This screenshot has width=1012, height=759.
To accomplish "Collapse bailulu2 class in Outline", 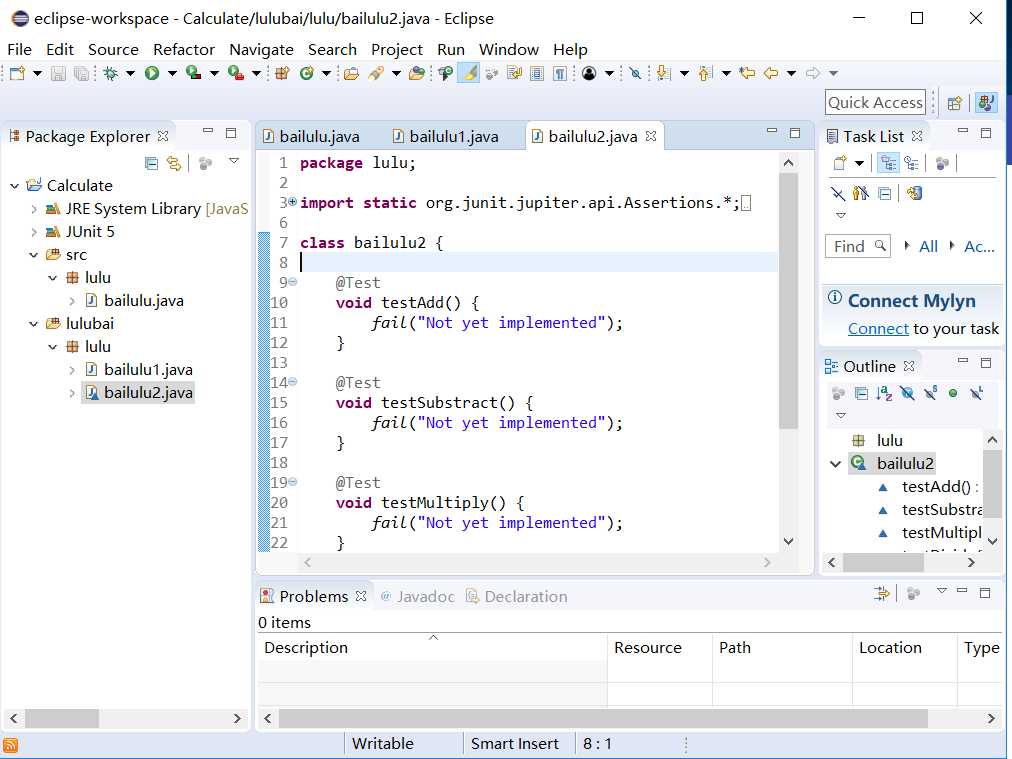I will pyautogui.click(x=835, y=463).
